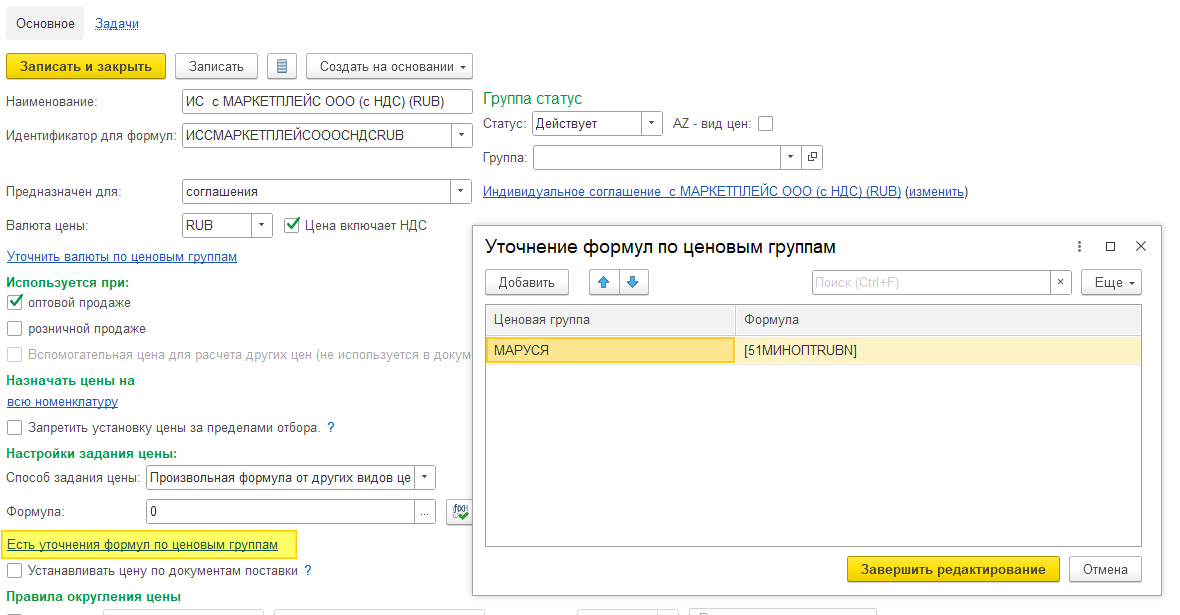
Task: Enable розничной продаже checkbox
Action: tap(15, 328)
